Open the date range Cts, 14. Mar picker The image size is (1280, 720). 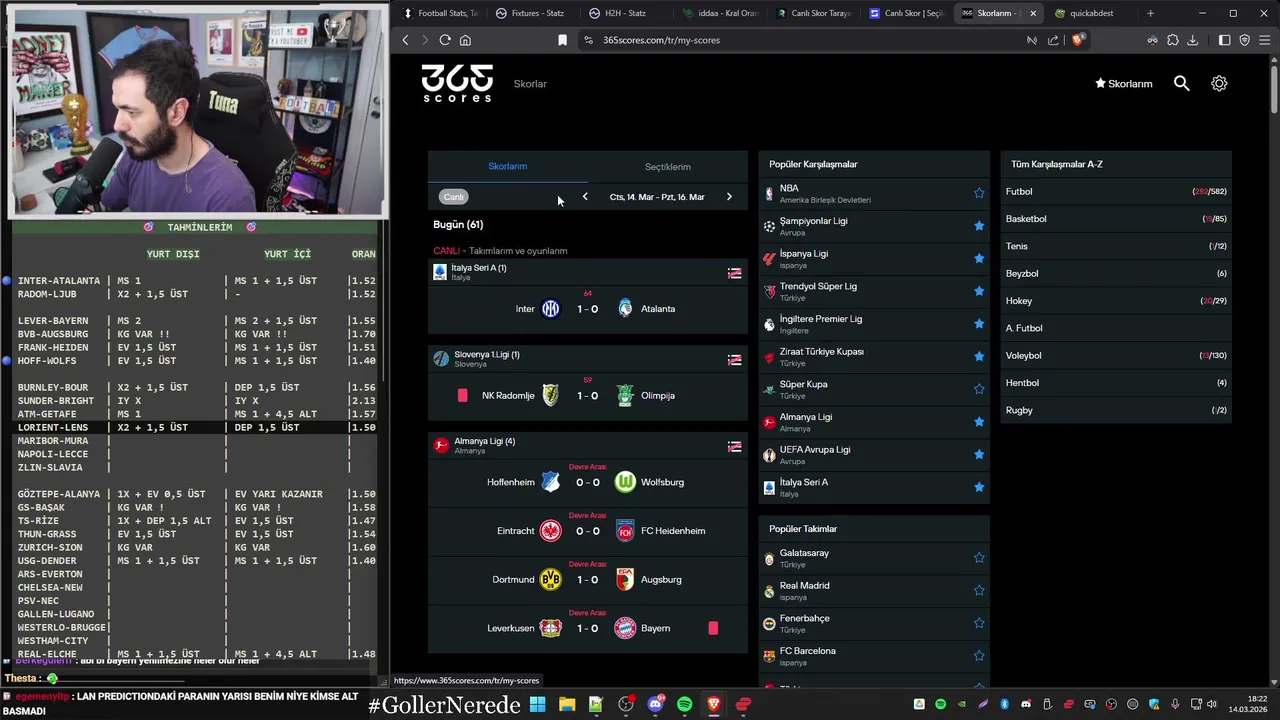[657, 197]
